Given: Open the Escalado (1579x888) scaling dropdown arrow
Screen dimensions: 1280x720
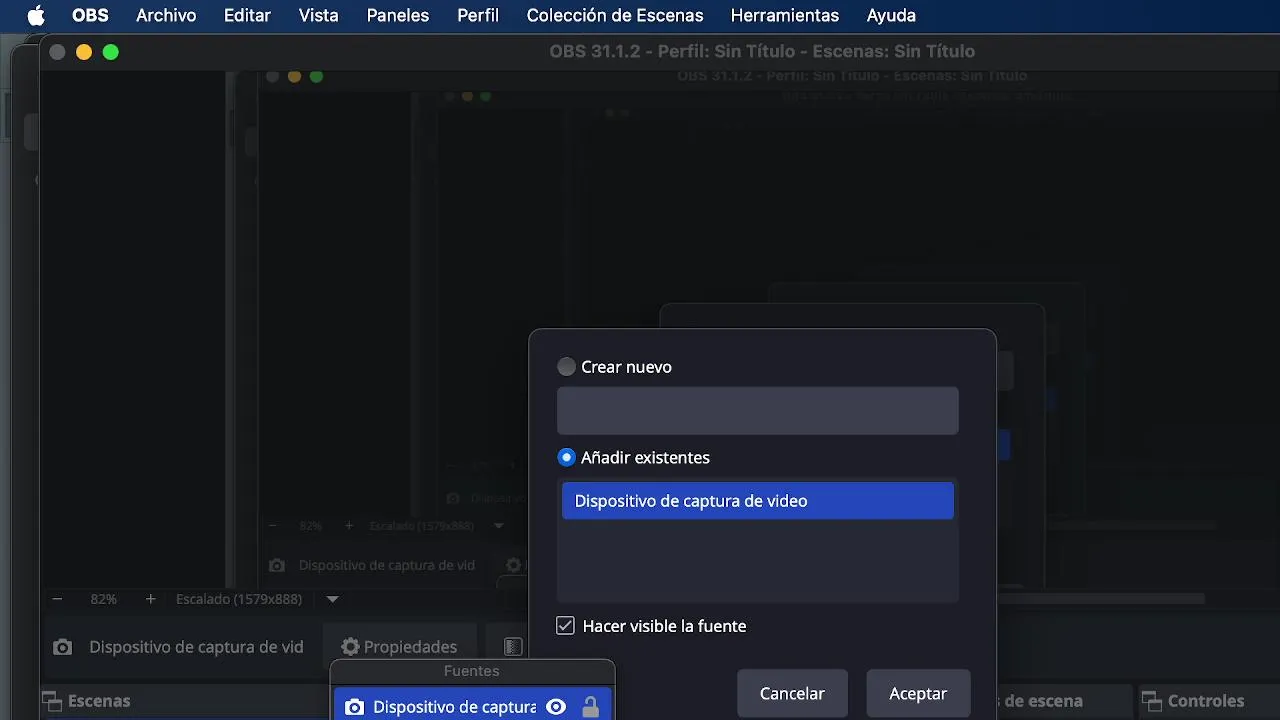Looking at the screenshot, I should click(333, 599).
